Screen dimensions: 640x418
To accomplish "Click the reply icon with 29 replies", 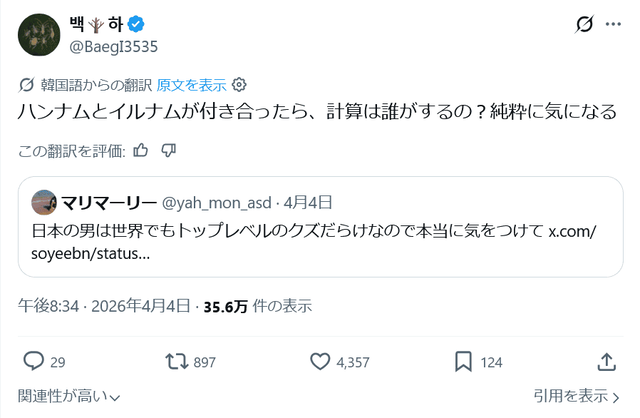I will point(34,361).
